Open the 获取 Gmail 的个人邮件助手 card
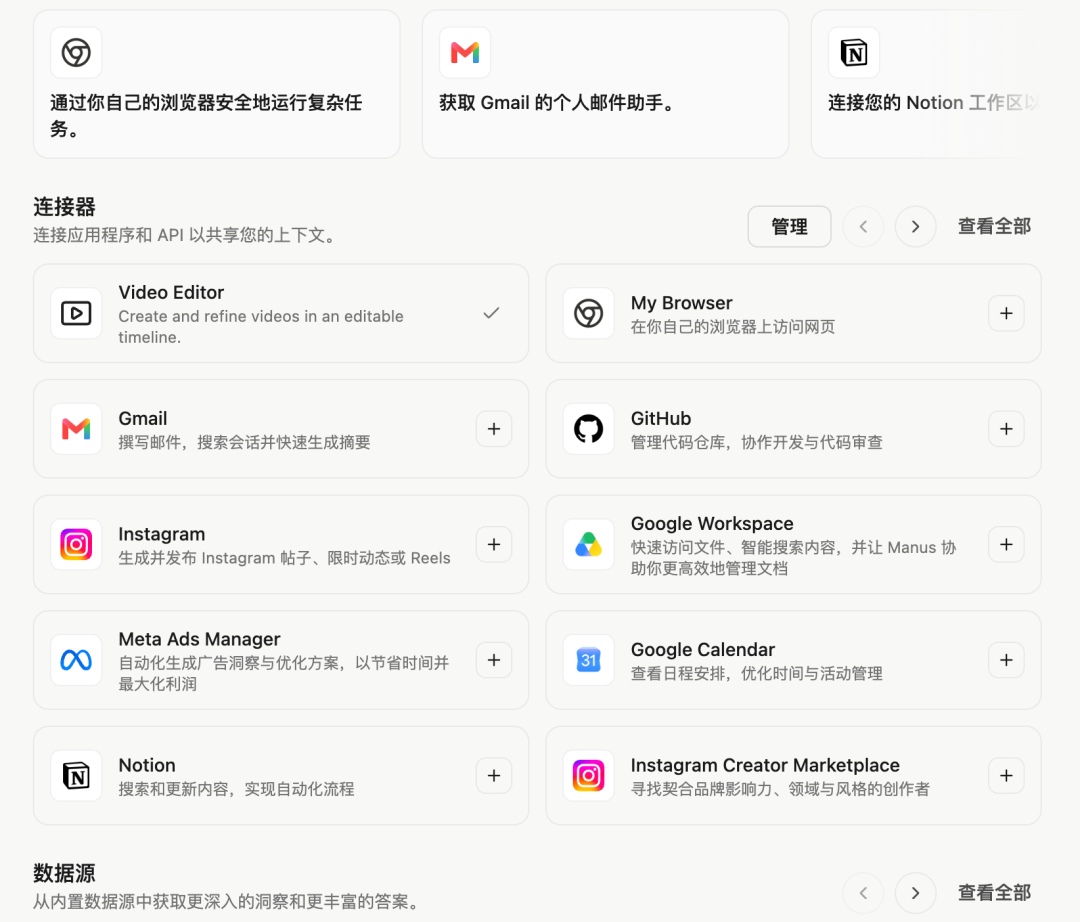The height and width of the screenshot is (922, 1080). (605, 84)
